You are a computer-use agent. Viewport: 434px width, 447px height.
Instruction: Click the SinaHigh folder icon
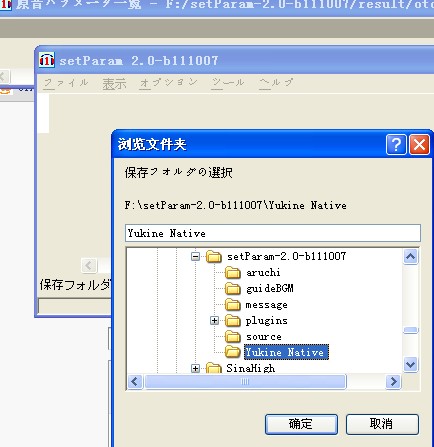click(x=214, y=368)
